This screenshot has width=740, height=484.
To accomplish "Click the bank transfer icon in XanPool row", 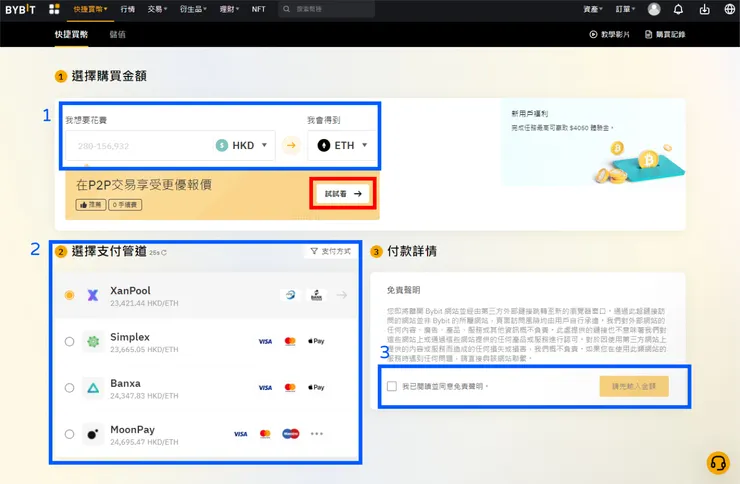I will tap(317, 295).
